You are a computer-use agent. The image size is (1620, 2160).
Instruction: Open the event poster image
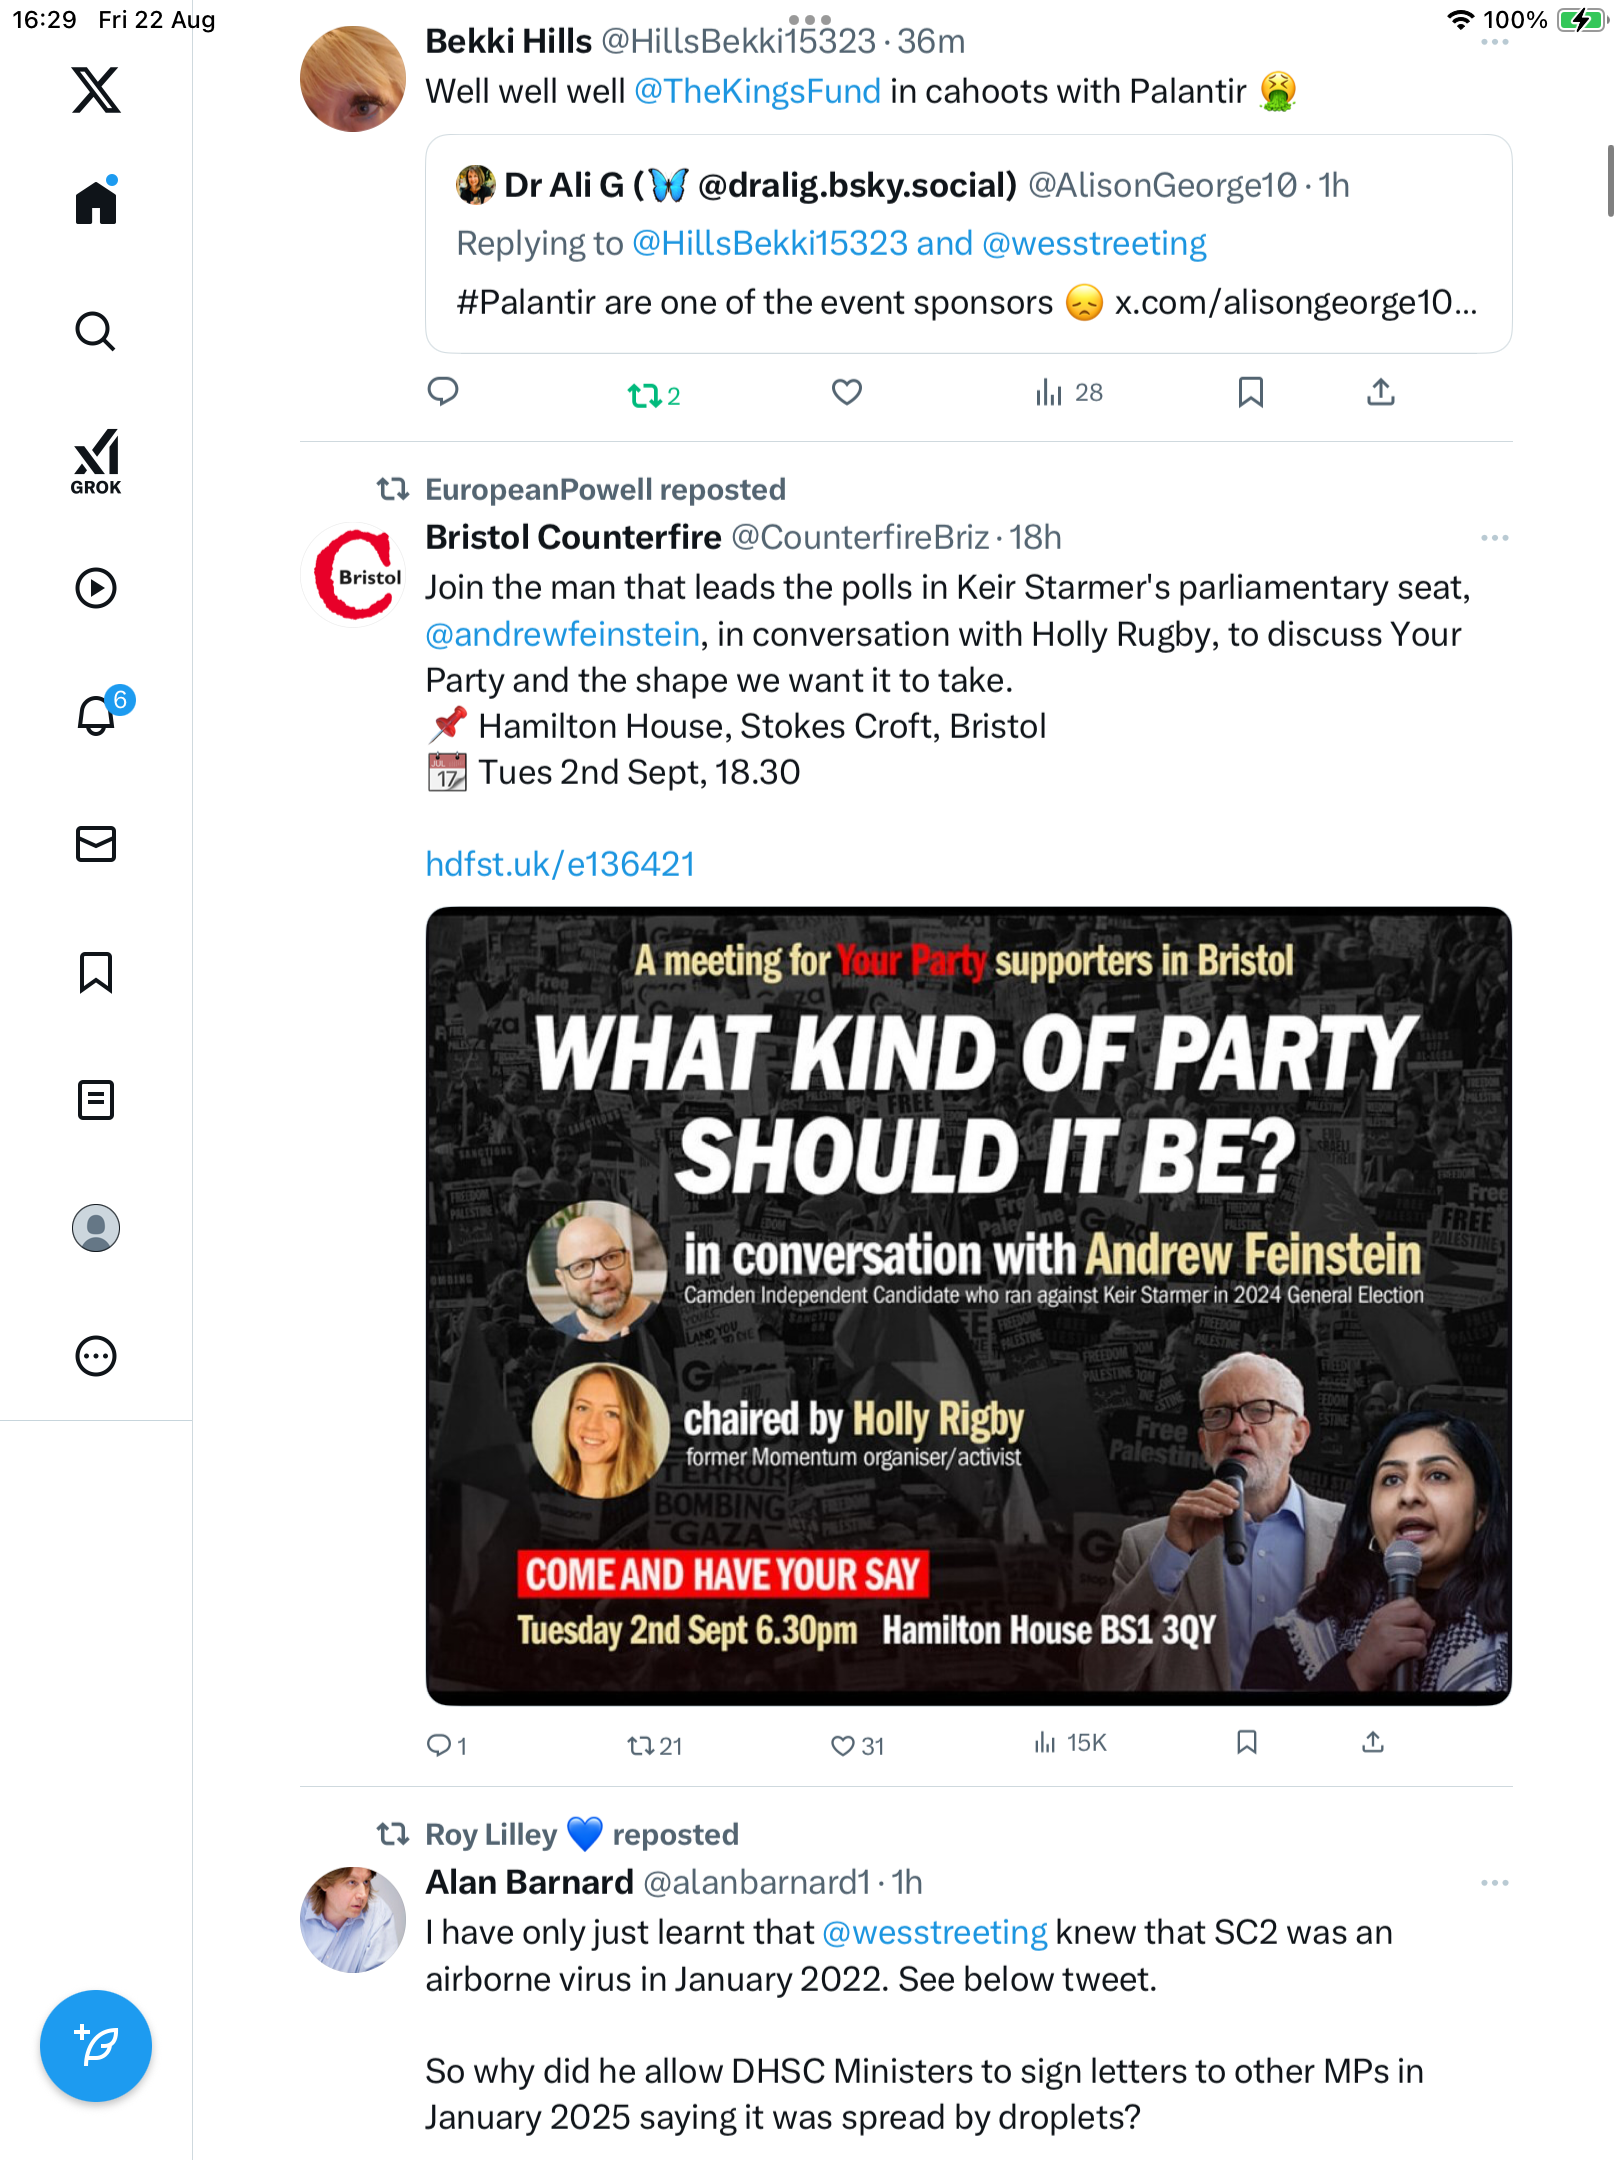click(968, 1305)
